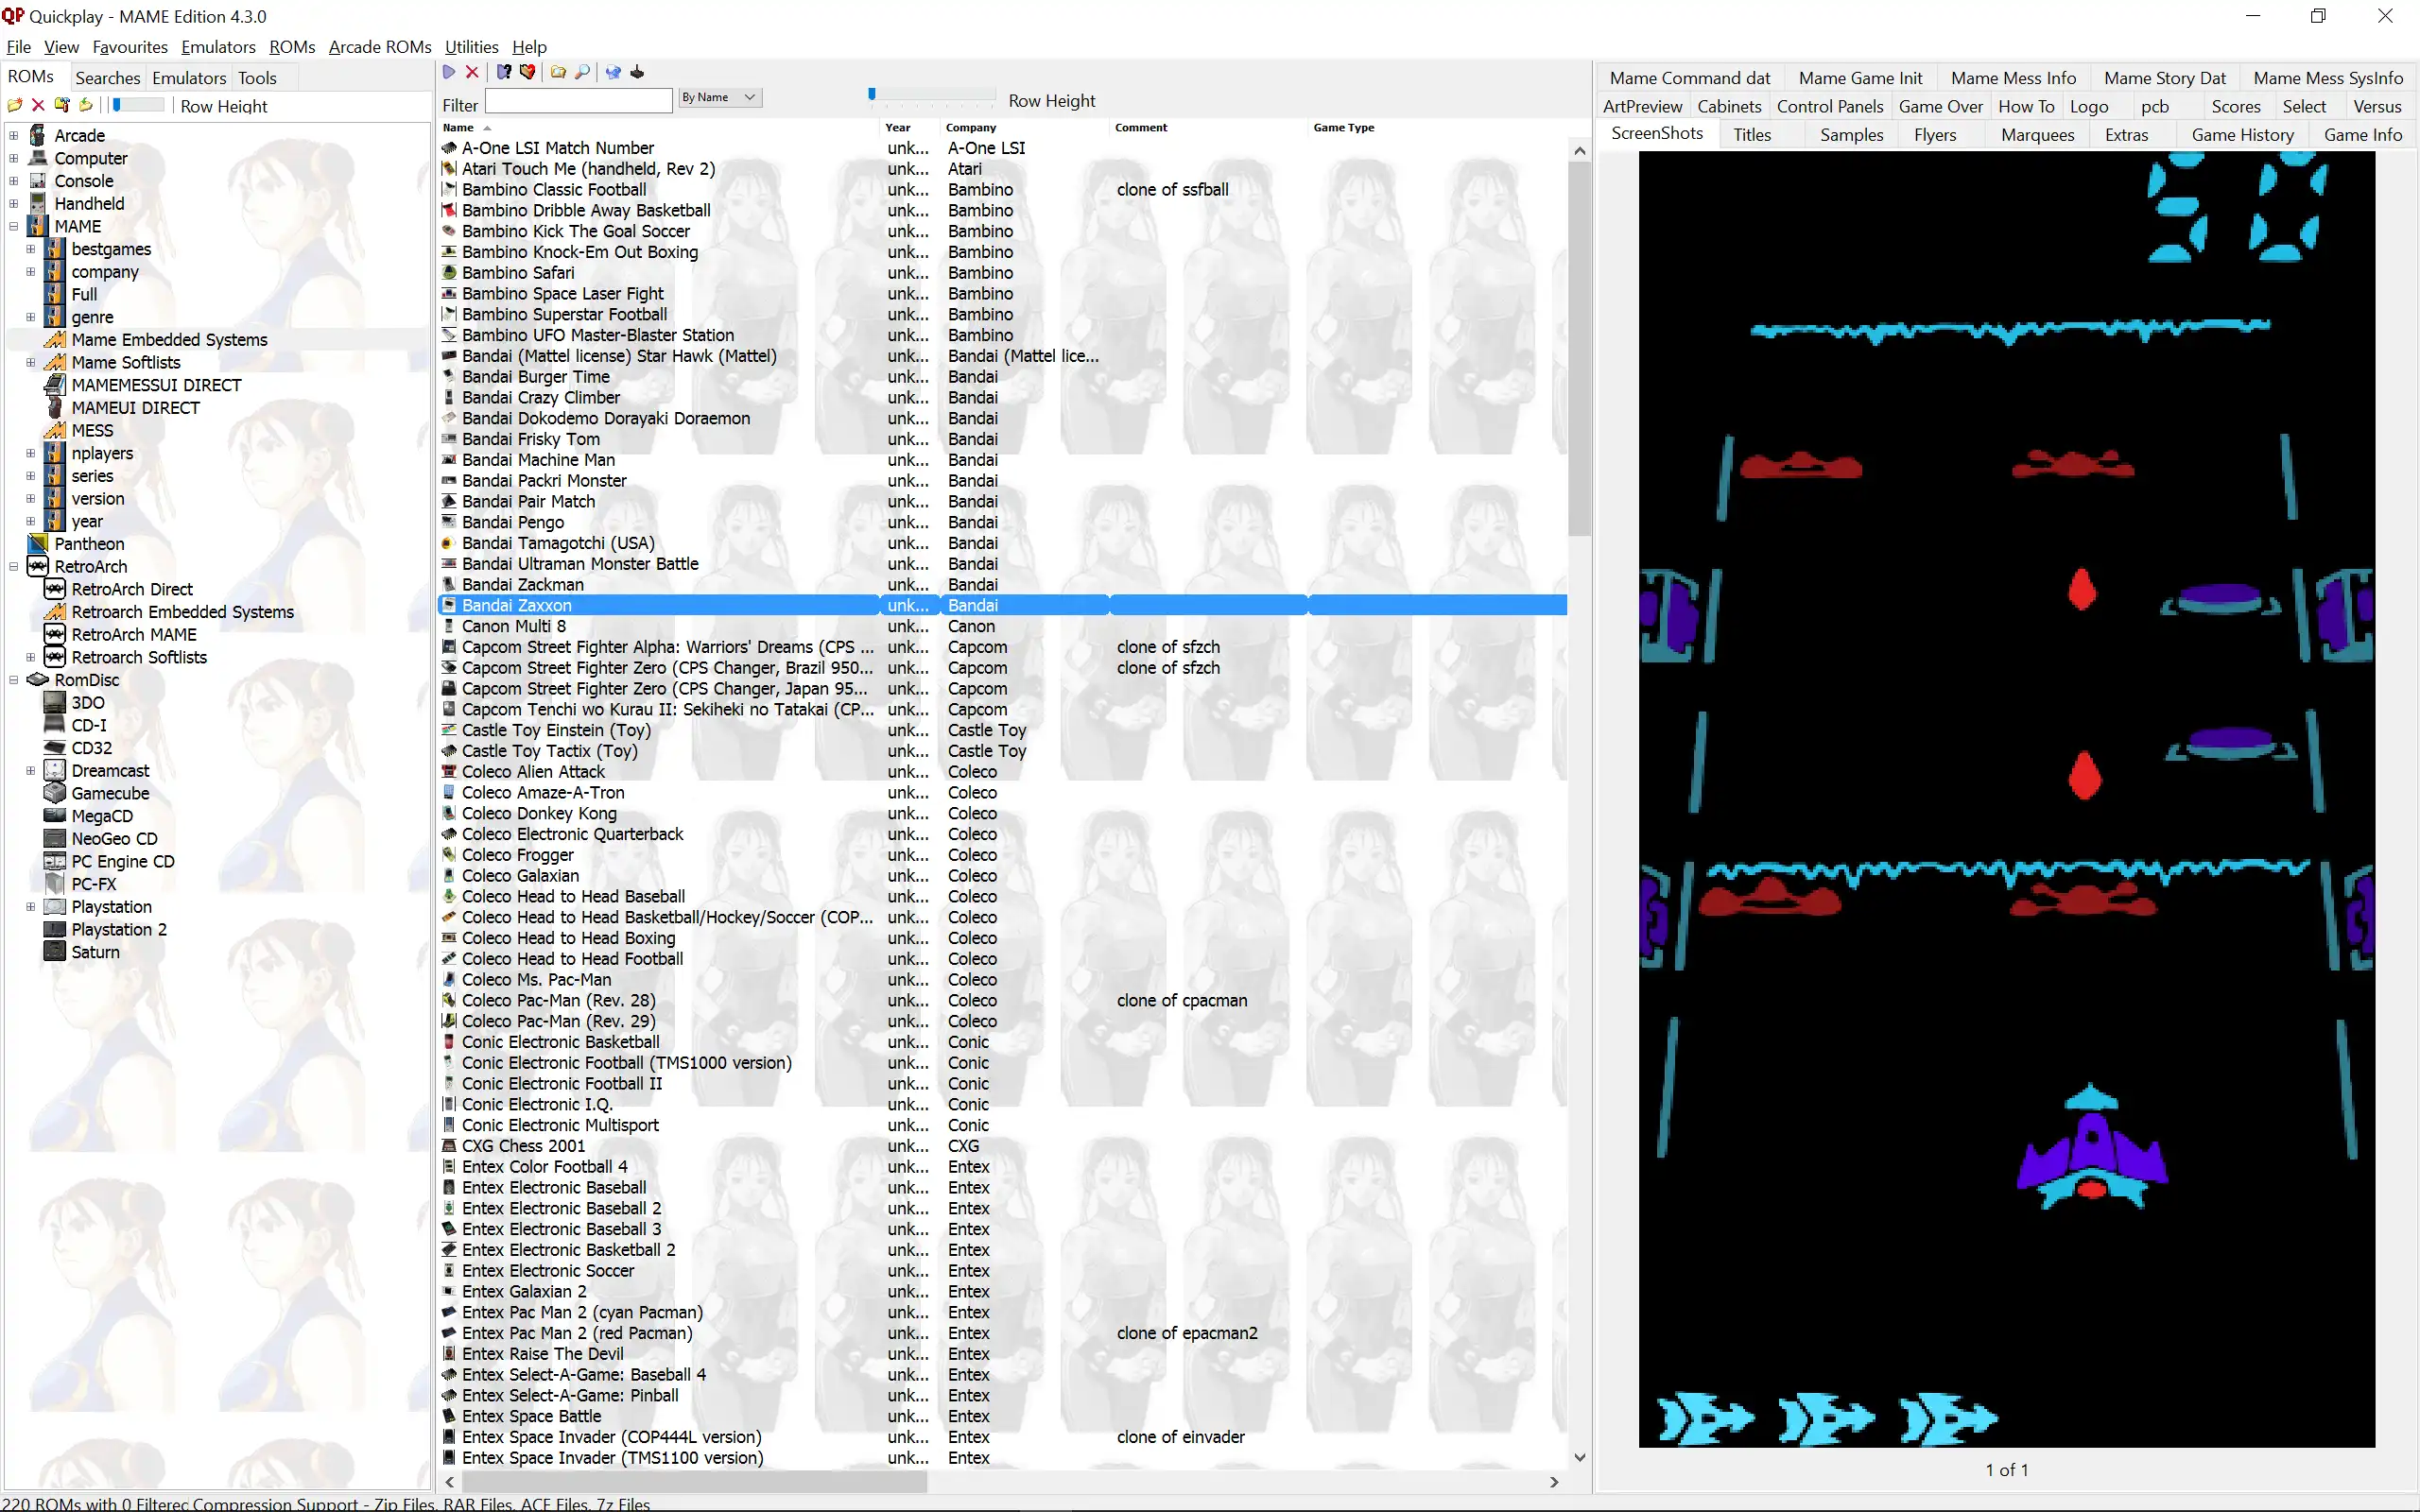This screenshot has height=1512, width=2420.
Task: Click the Marquees tab icon
Action: [x=2037, y=134]
